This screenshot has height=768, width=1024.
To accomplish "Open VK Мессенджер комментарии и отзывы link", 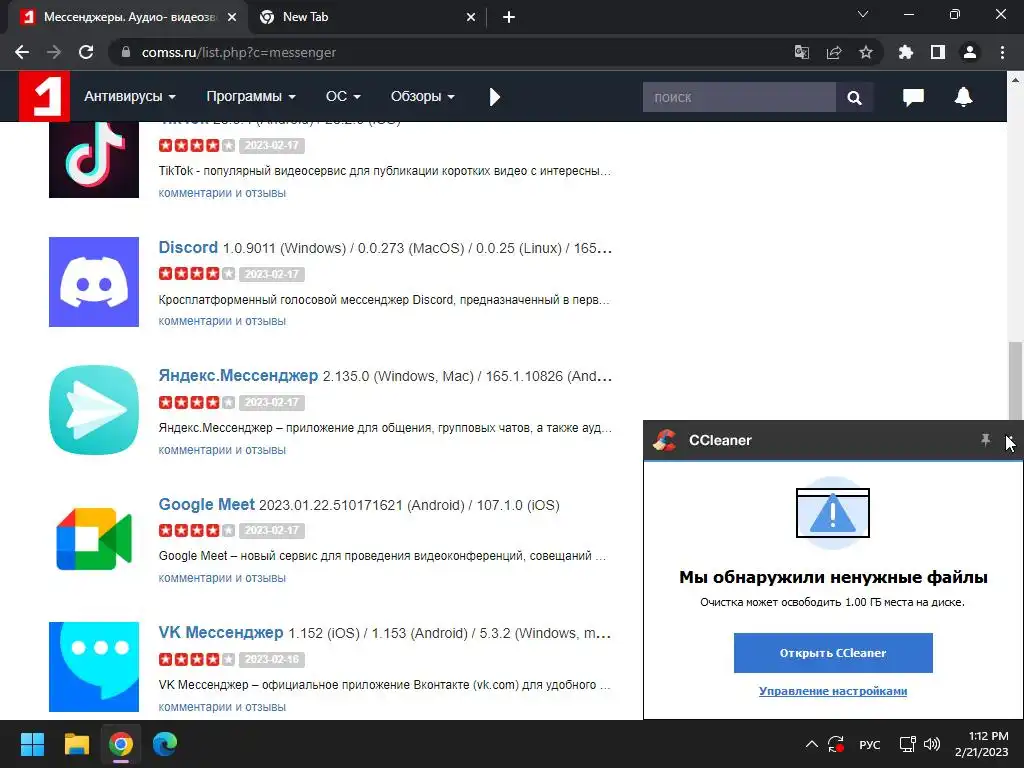I will point(222,707).
